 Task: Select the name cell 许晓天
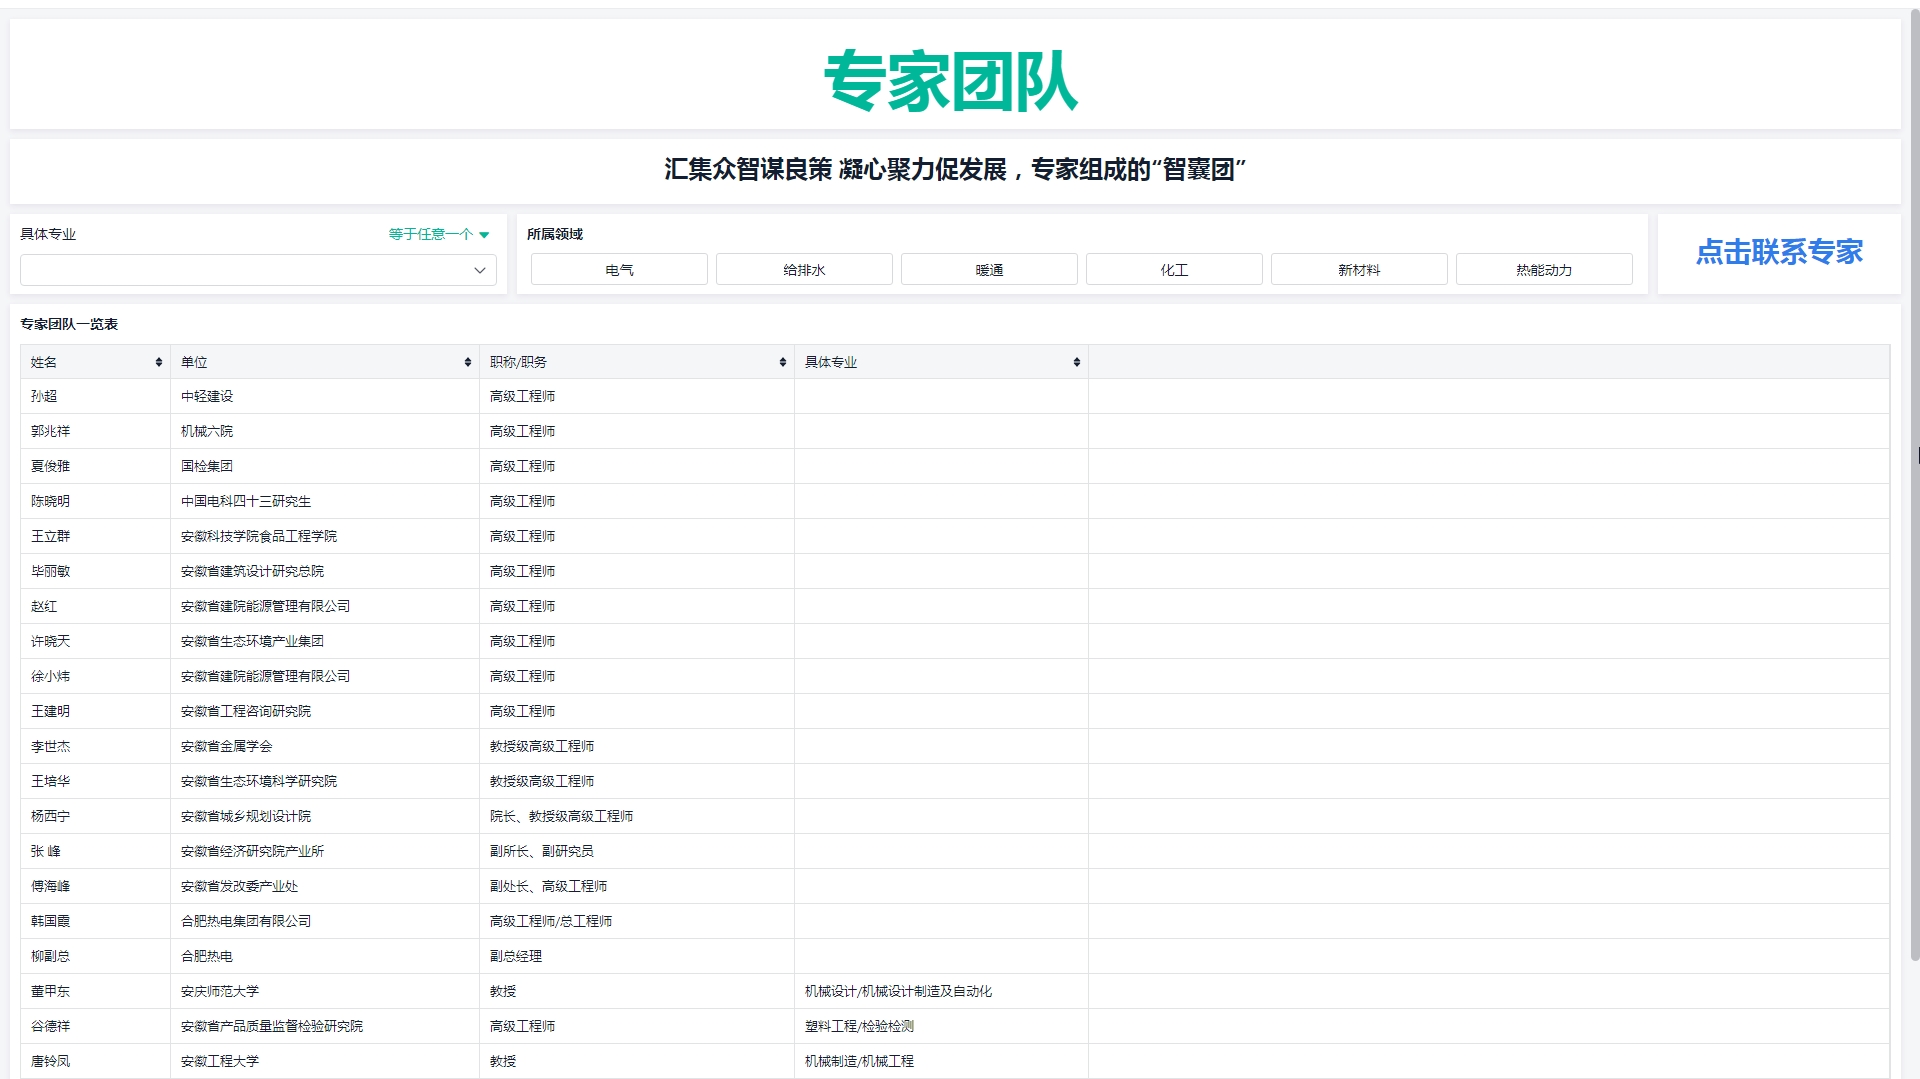click(95, 641)
